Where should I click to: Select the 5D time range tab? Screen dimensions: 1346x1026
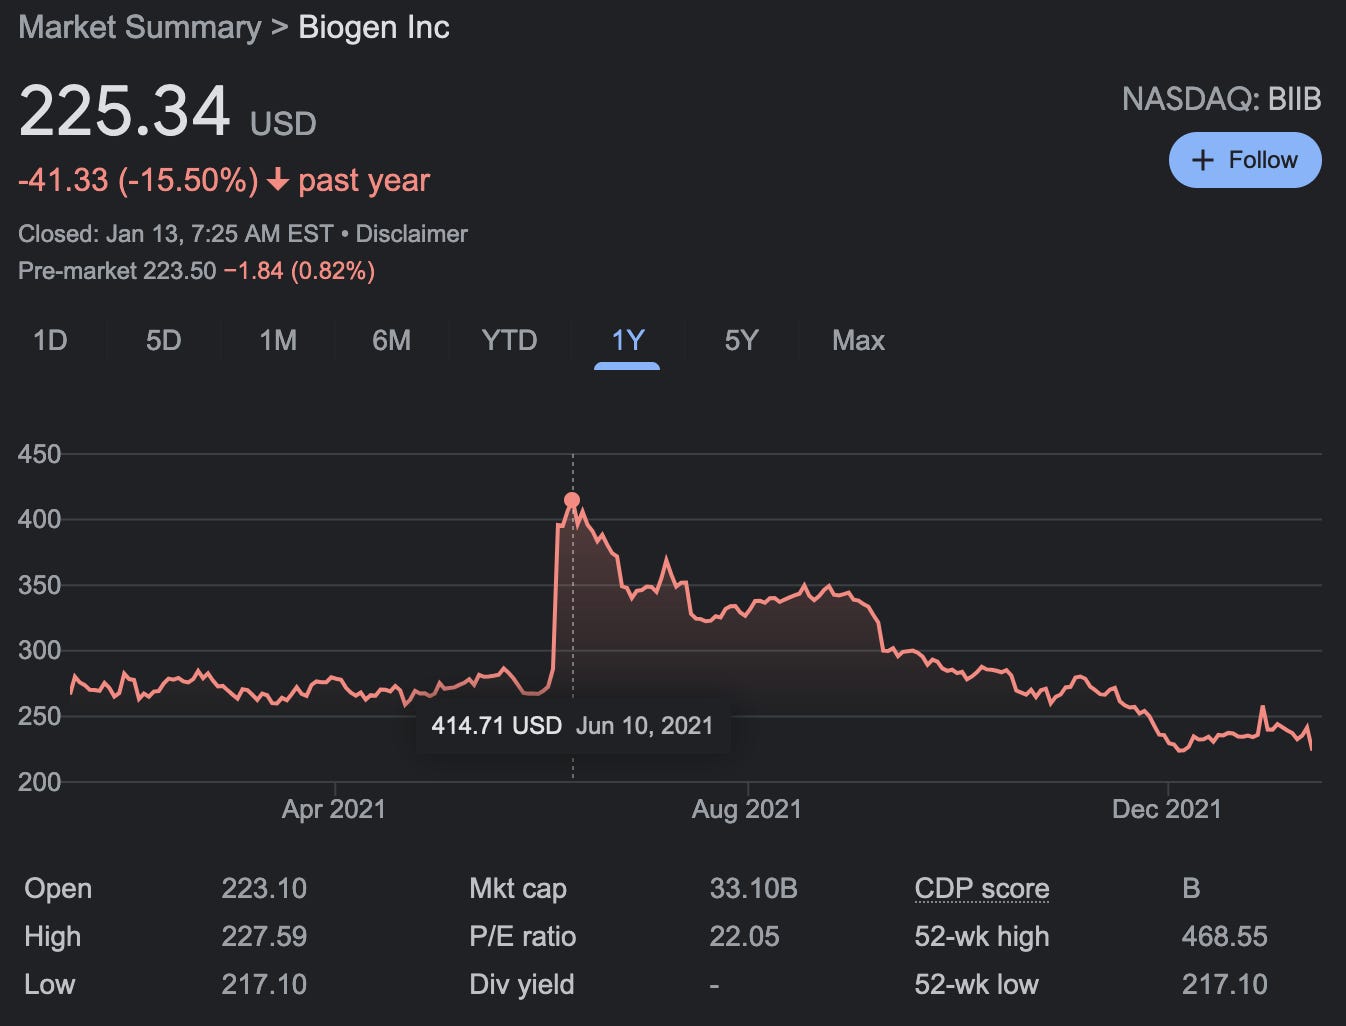coord(163,341)
